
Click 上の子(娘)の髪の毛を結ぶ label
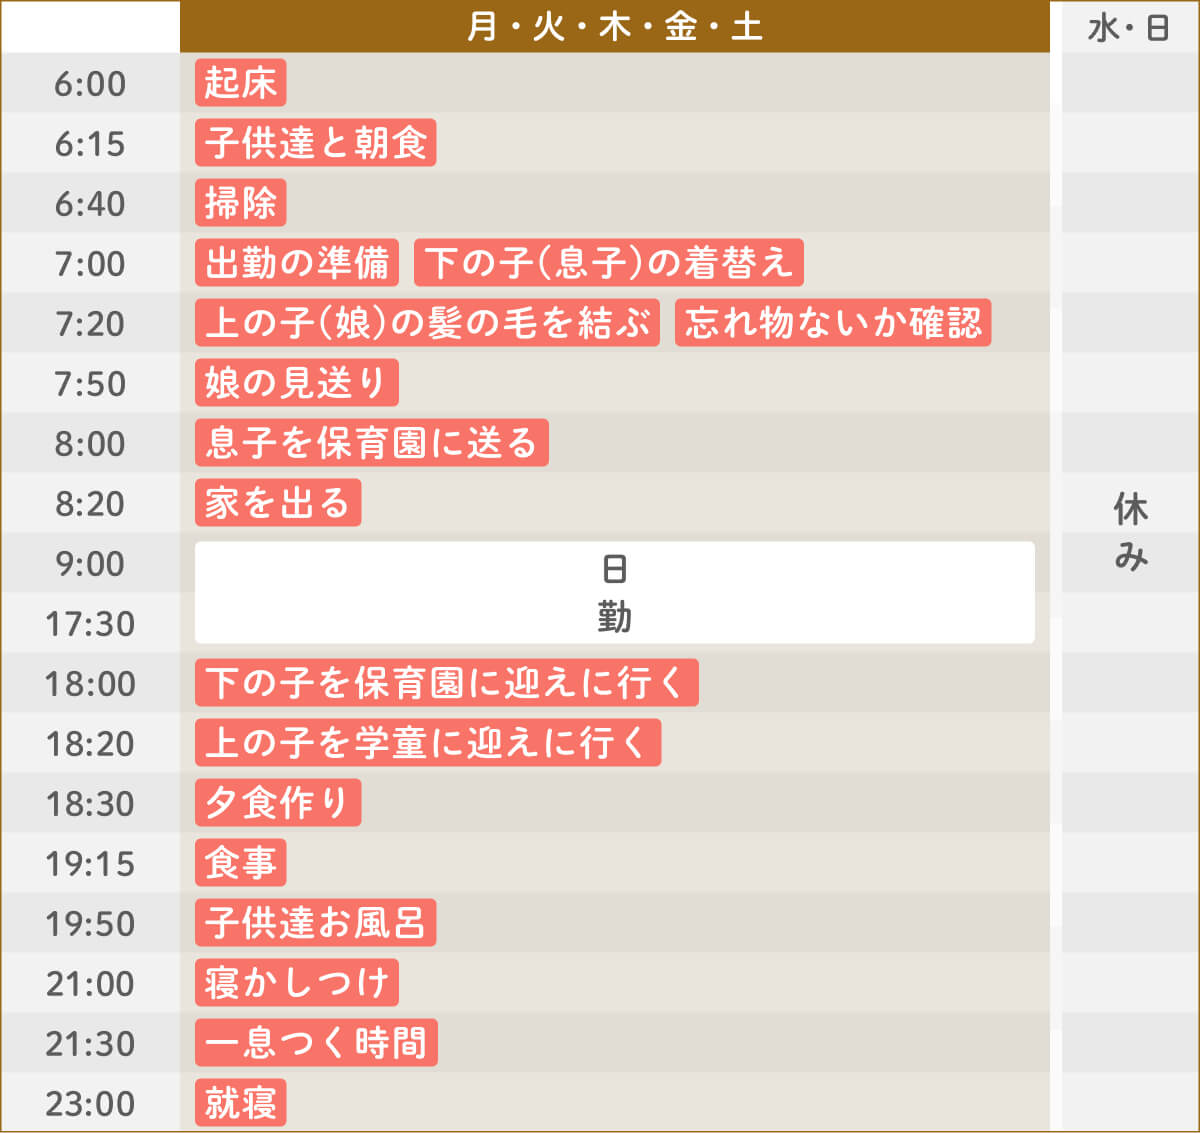pyautogui.click(x=428, y=323)
